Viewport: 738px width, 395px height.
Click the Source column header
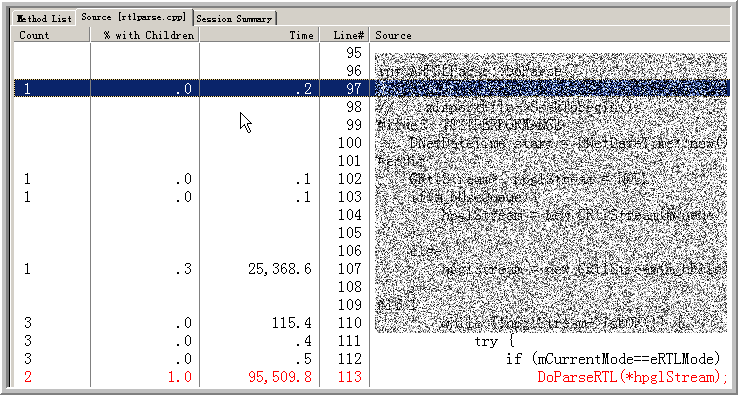[550, 35]
